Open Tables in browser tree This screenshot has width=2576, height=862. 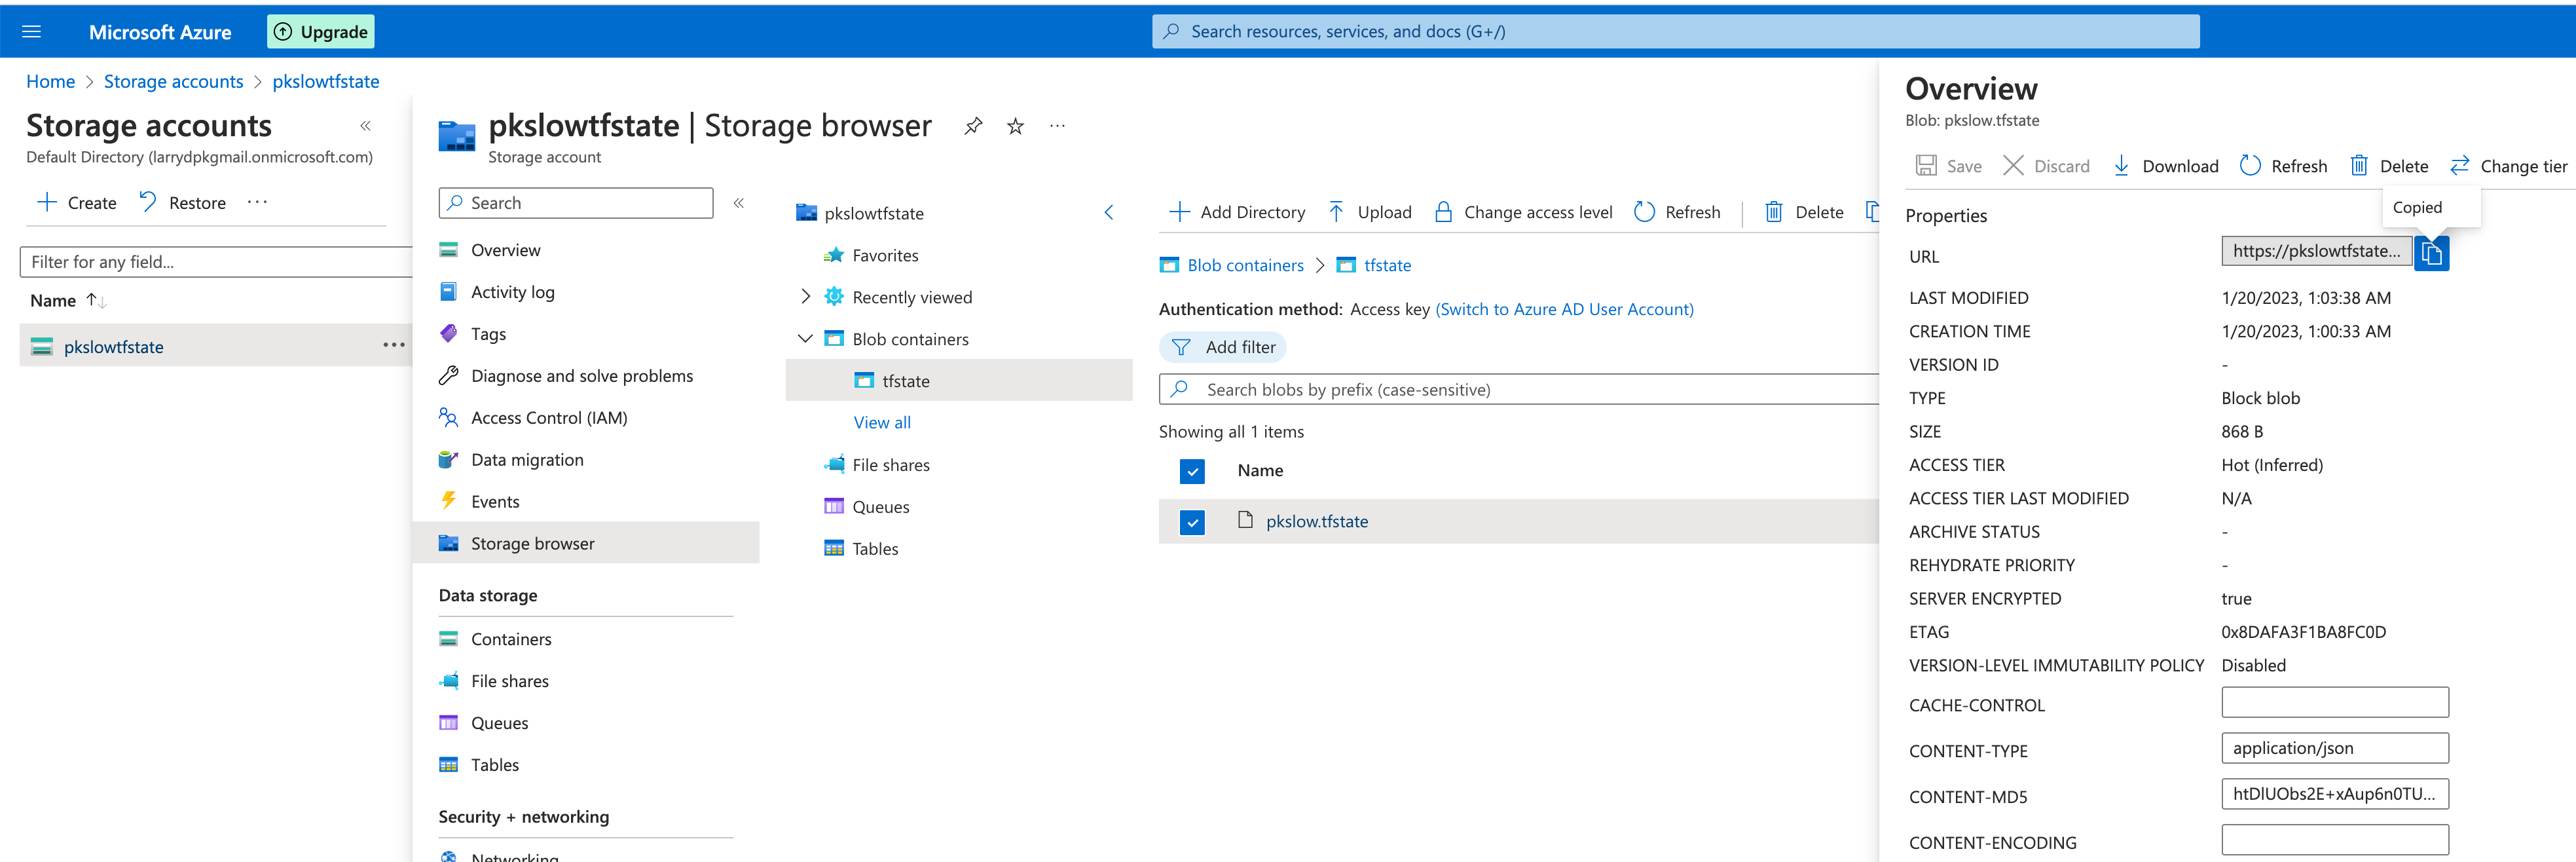point(875,549)
